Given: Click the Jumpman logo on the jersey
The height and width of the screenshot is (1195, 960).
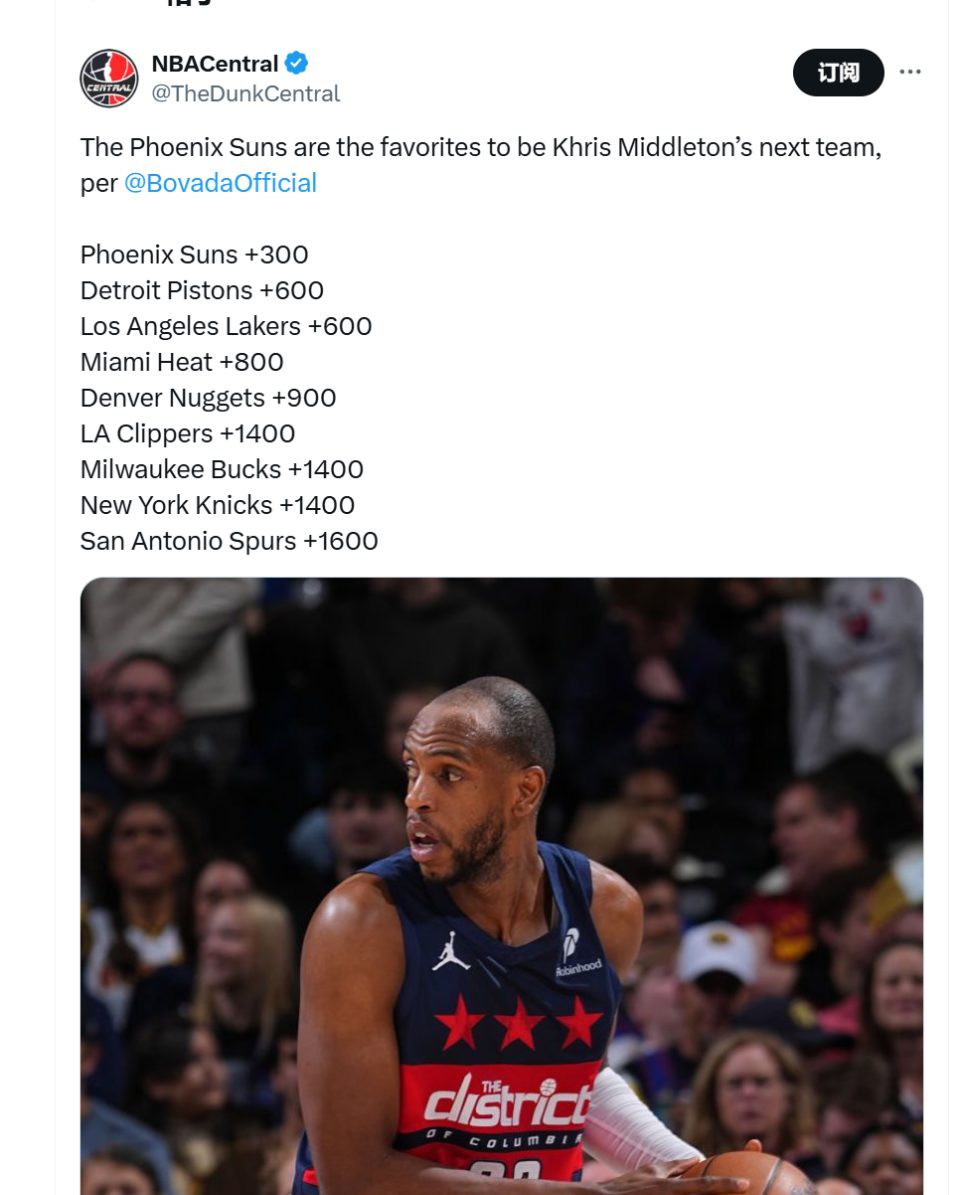Looking at the screenshot, I should point(451,951).
